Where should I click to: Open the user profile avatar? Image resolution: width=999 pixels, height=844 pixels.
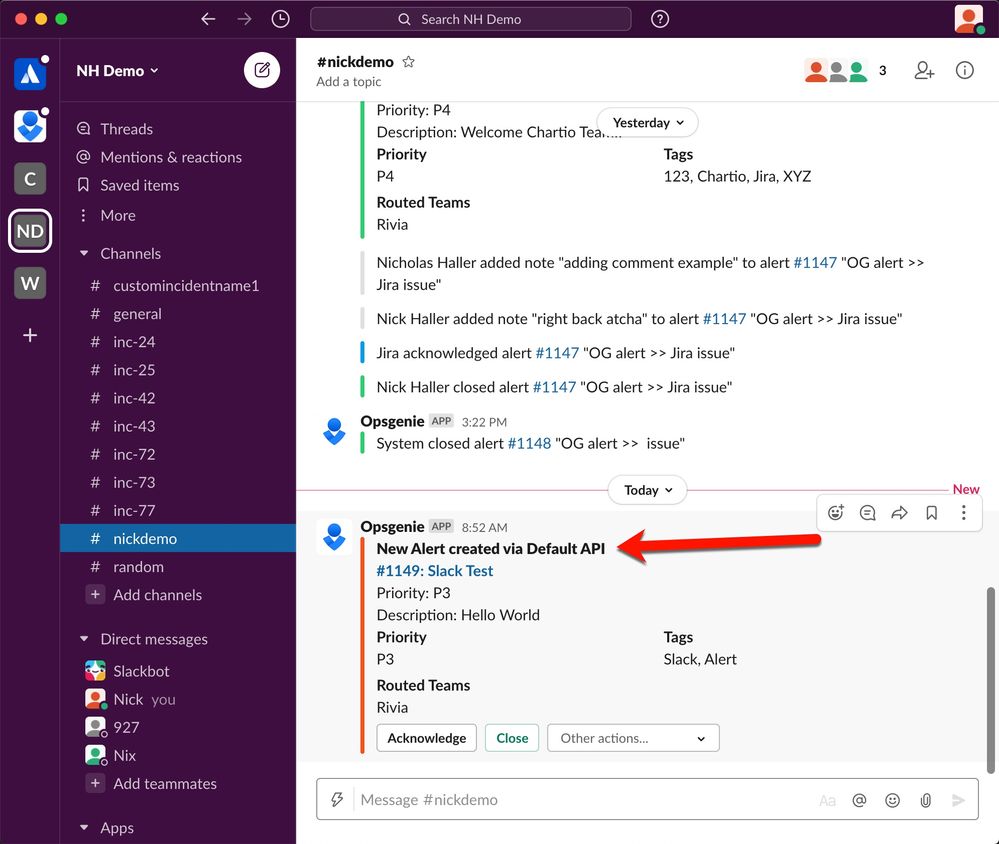[x=968, y=19]
